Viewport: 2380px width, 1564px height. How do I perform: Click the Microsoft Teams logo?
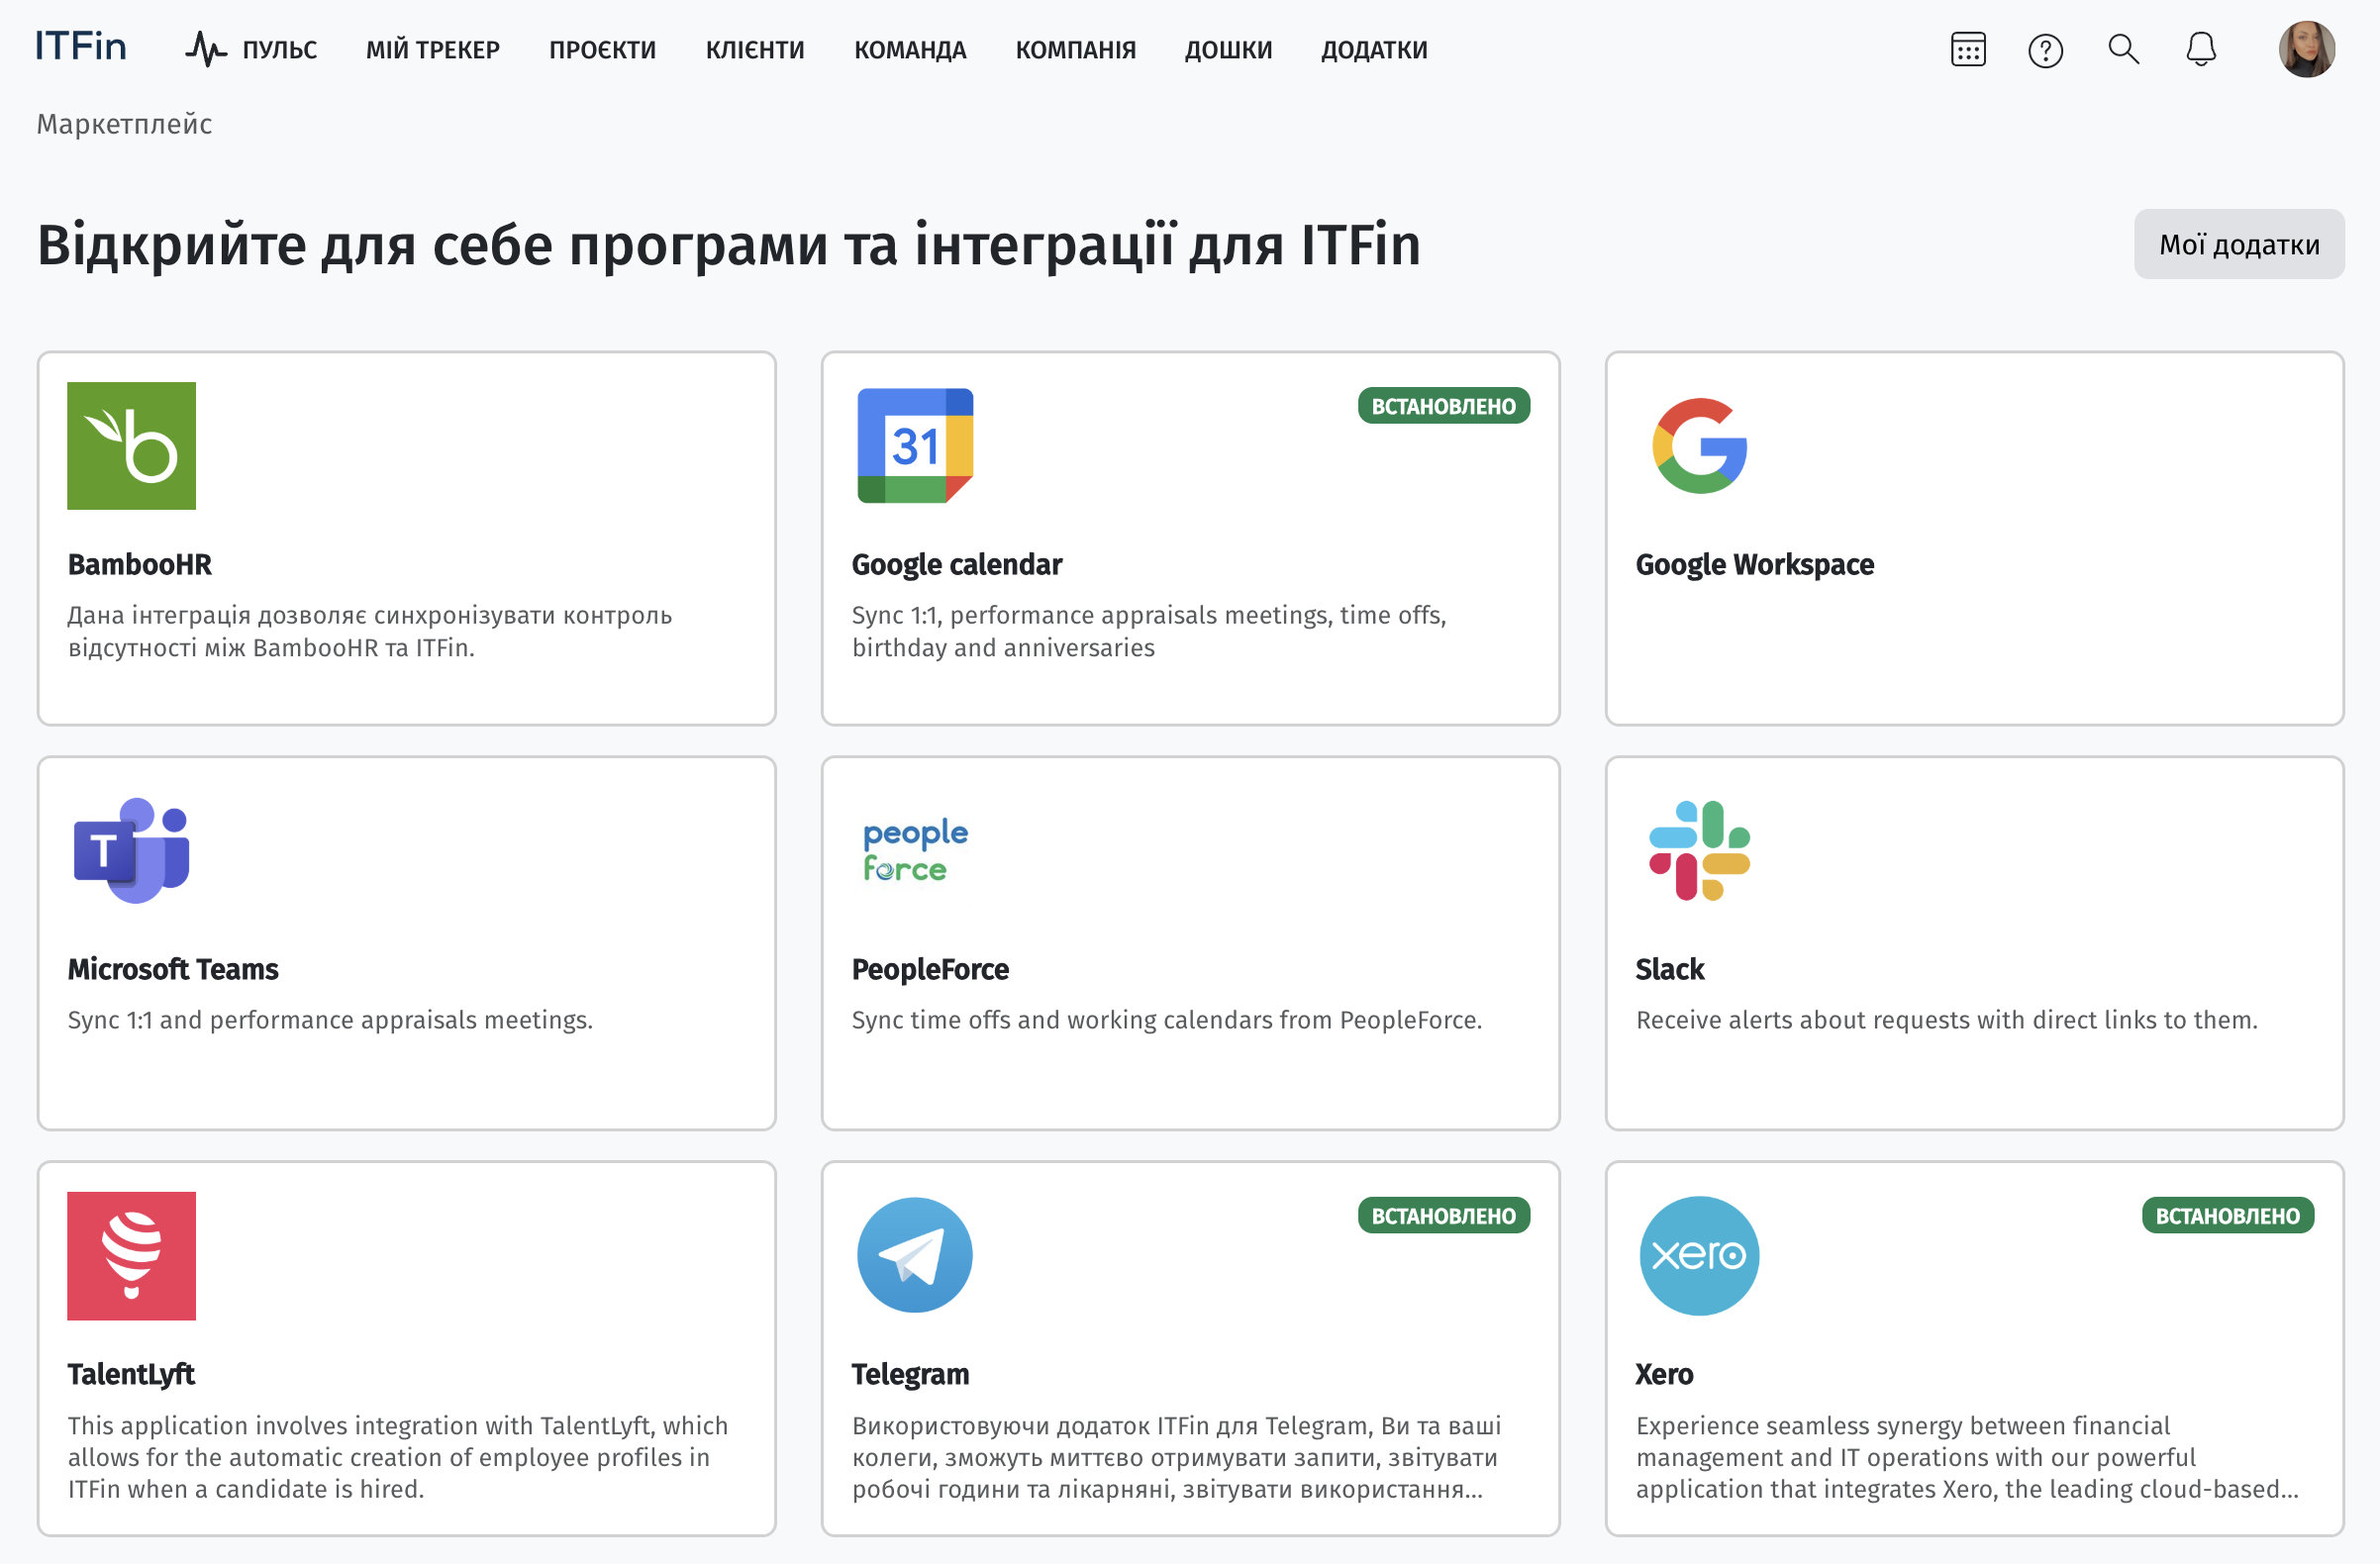coord(132,851)
